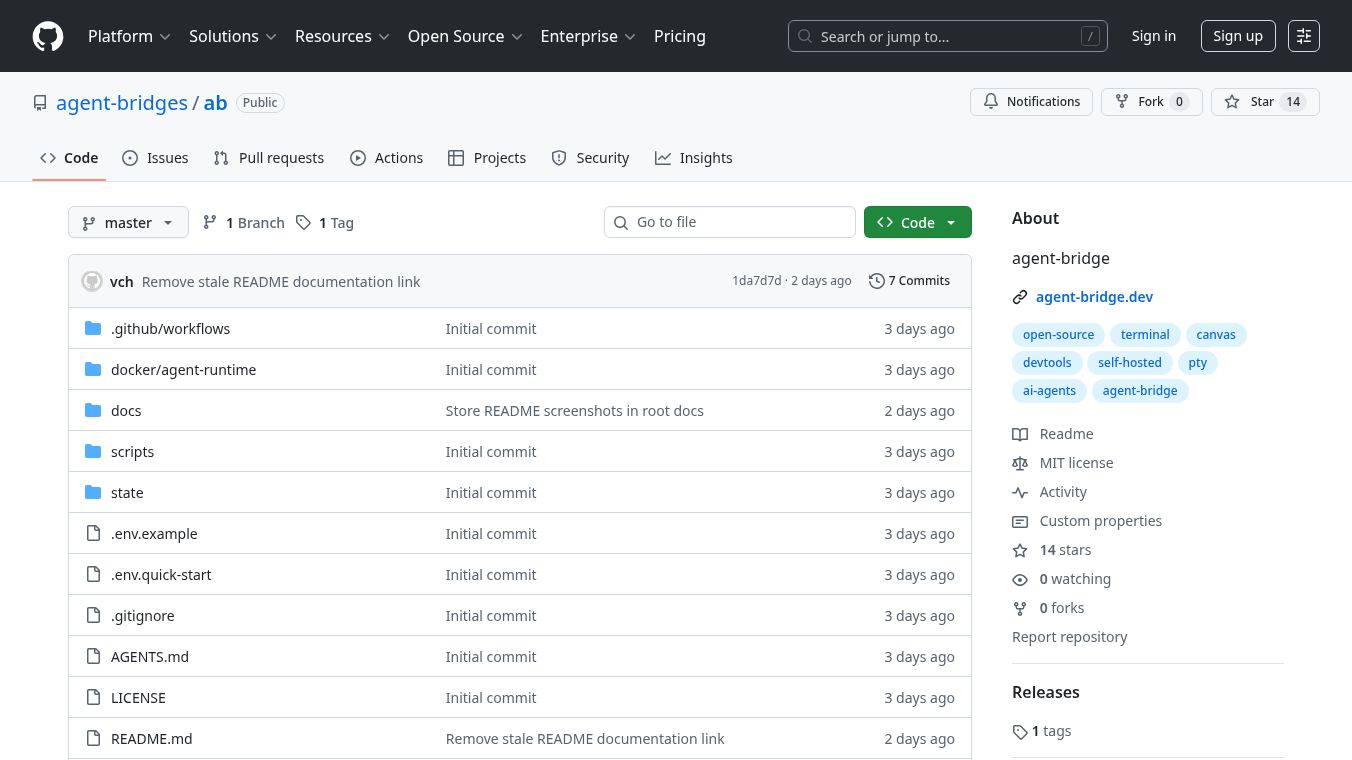Viewport: 1352px width, 760px height.
Task: Click the Notifications bell button
Action: [1031, 102]
